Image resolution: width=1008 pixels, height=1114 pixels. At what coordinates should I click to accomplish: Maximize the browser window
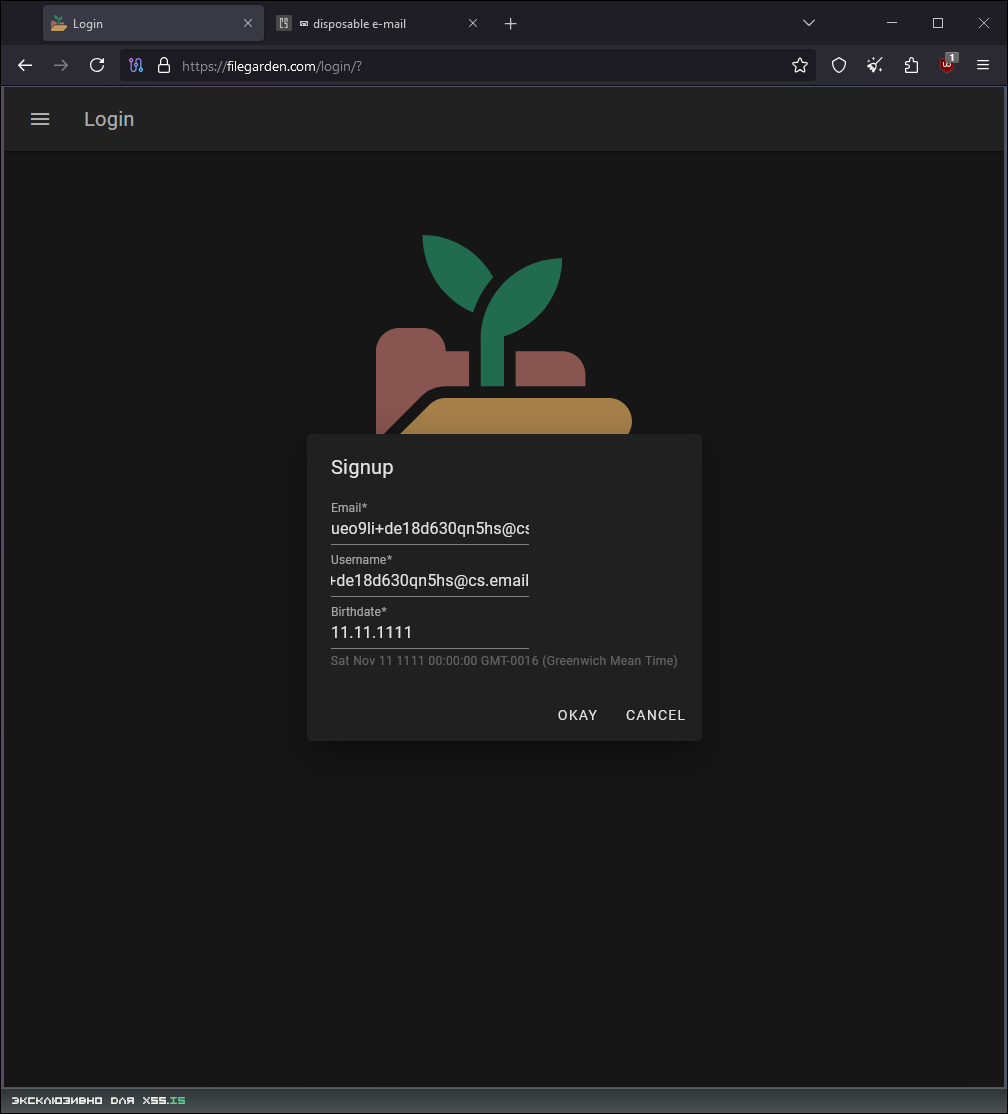tap(938, 23)
